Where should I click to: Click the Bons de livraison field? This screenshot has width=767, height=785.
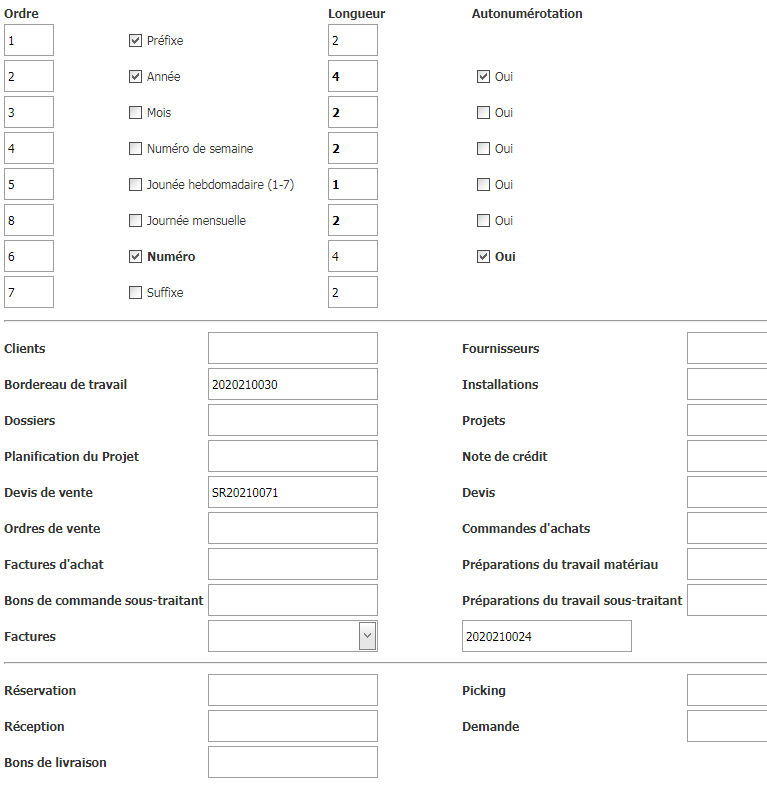293,762
